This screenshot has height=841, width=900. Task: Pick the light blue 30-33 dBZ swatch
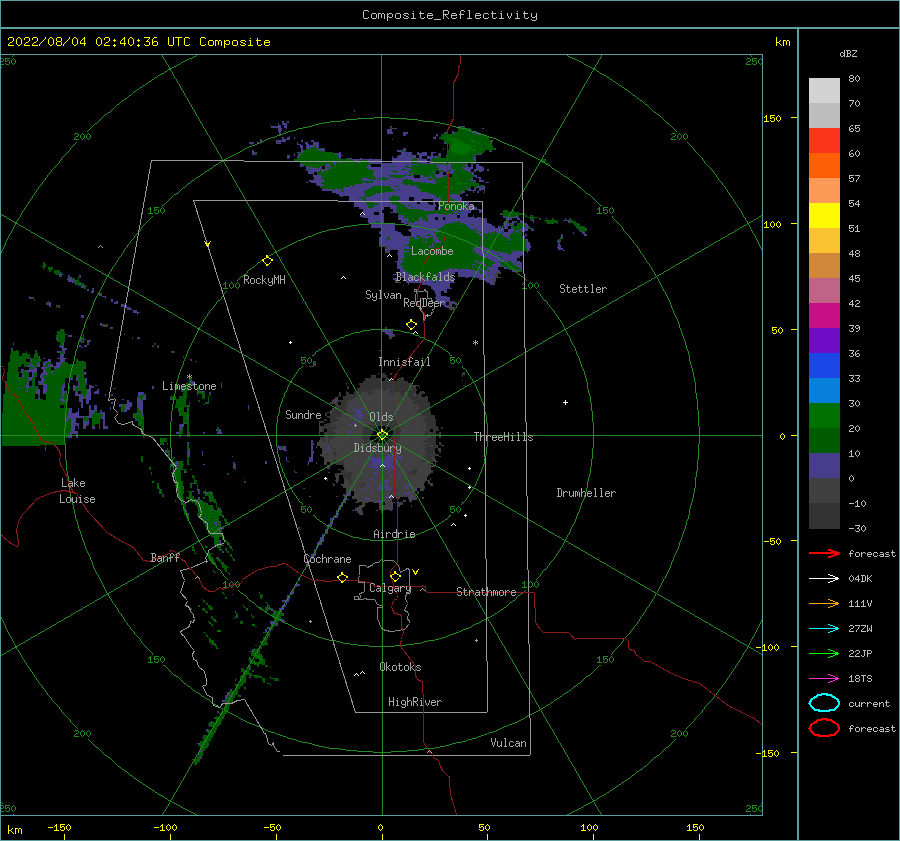point(824,391)
